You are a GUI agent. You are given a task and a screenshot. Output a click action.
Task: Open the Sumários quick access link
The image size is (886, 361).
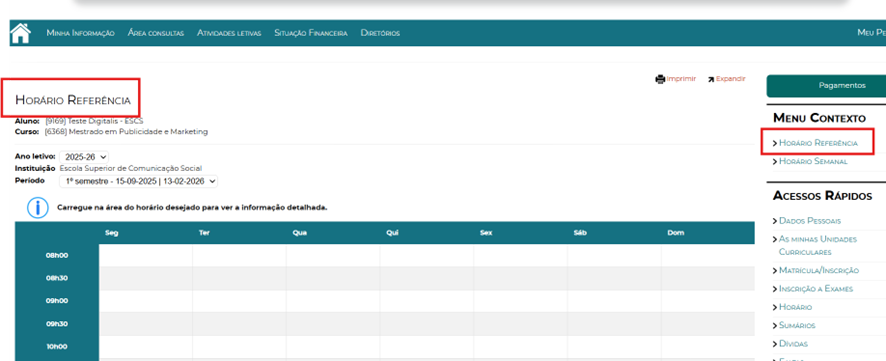797,325
